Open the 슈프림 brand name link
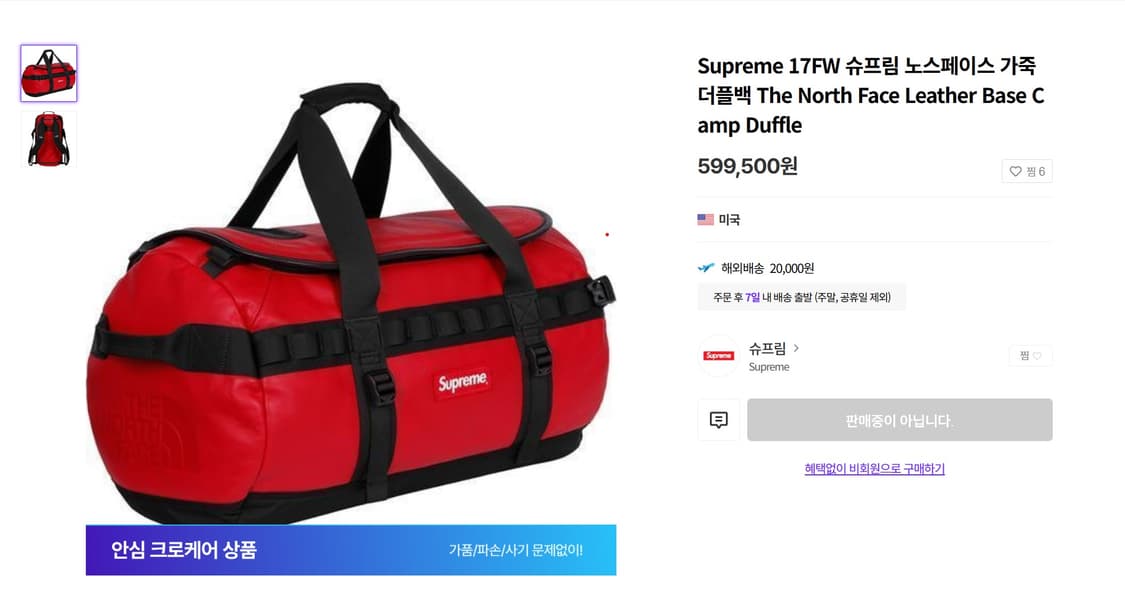 tap(767, 348)
